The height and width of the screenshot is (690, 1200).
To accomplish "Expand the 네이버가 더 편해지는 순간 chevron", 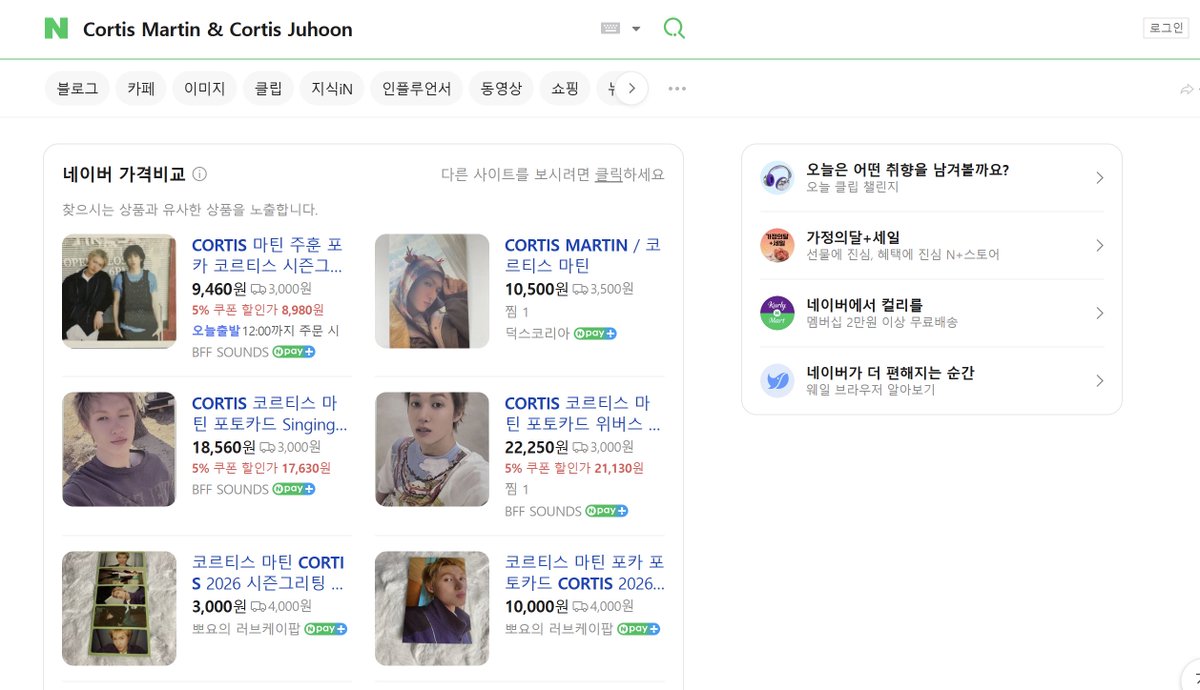I will coord(1099,381).
